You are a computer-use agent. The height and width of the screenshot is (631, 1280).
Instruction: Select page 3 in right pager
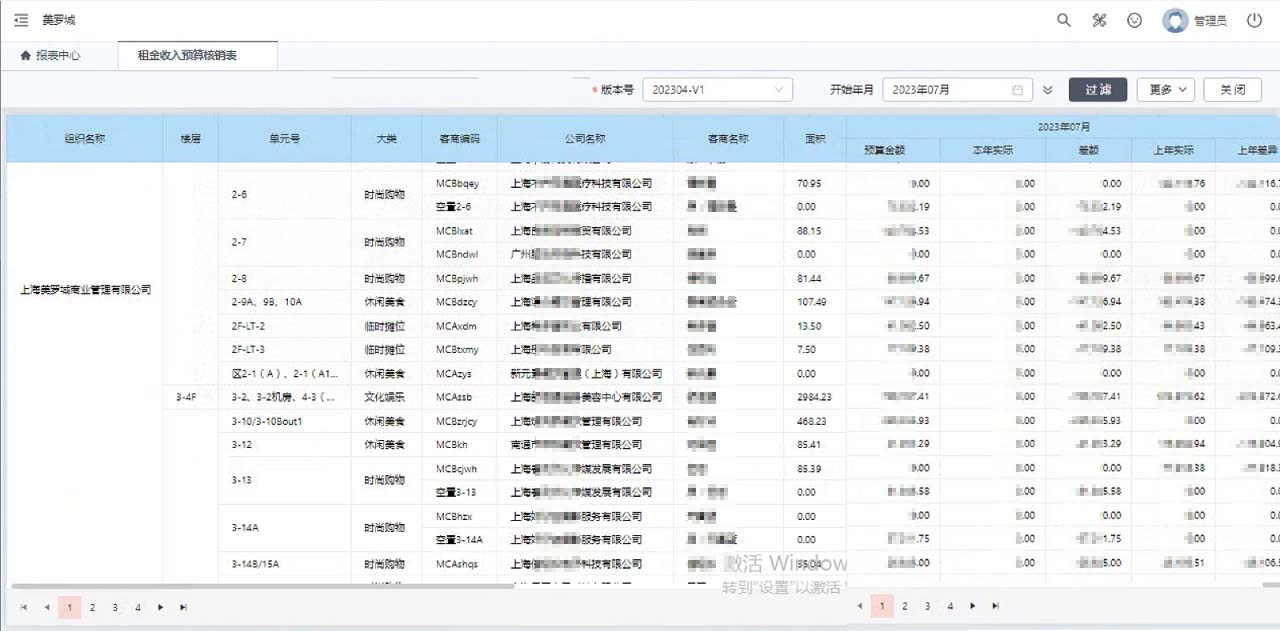tap(927, 606)
